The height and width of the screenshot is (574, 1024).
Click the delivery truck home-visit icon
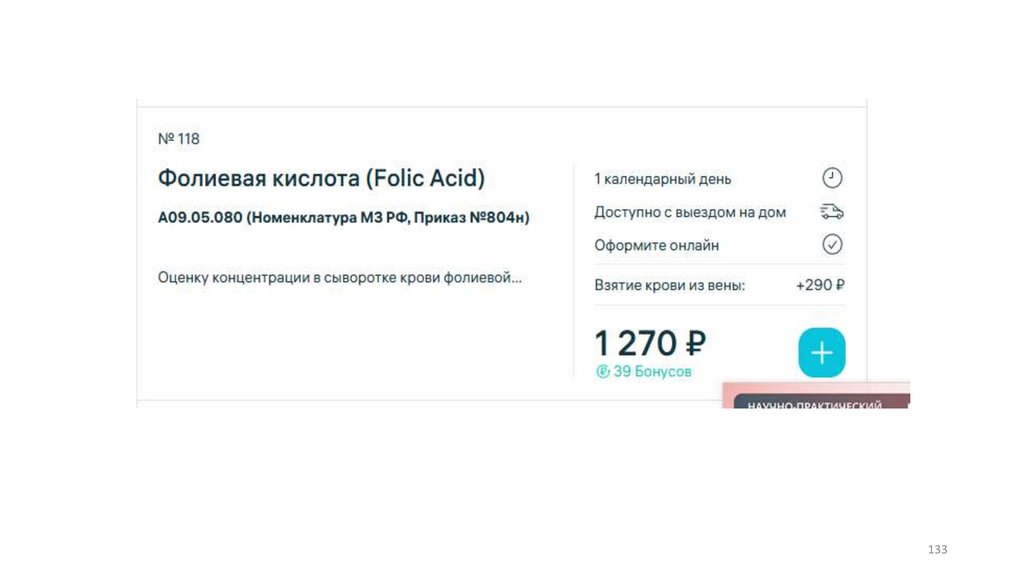832,212
